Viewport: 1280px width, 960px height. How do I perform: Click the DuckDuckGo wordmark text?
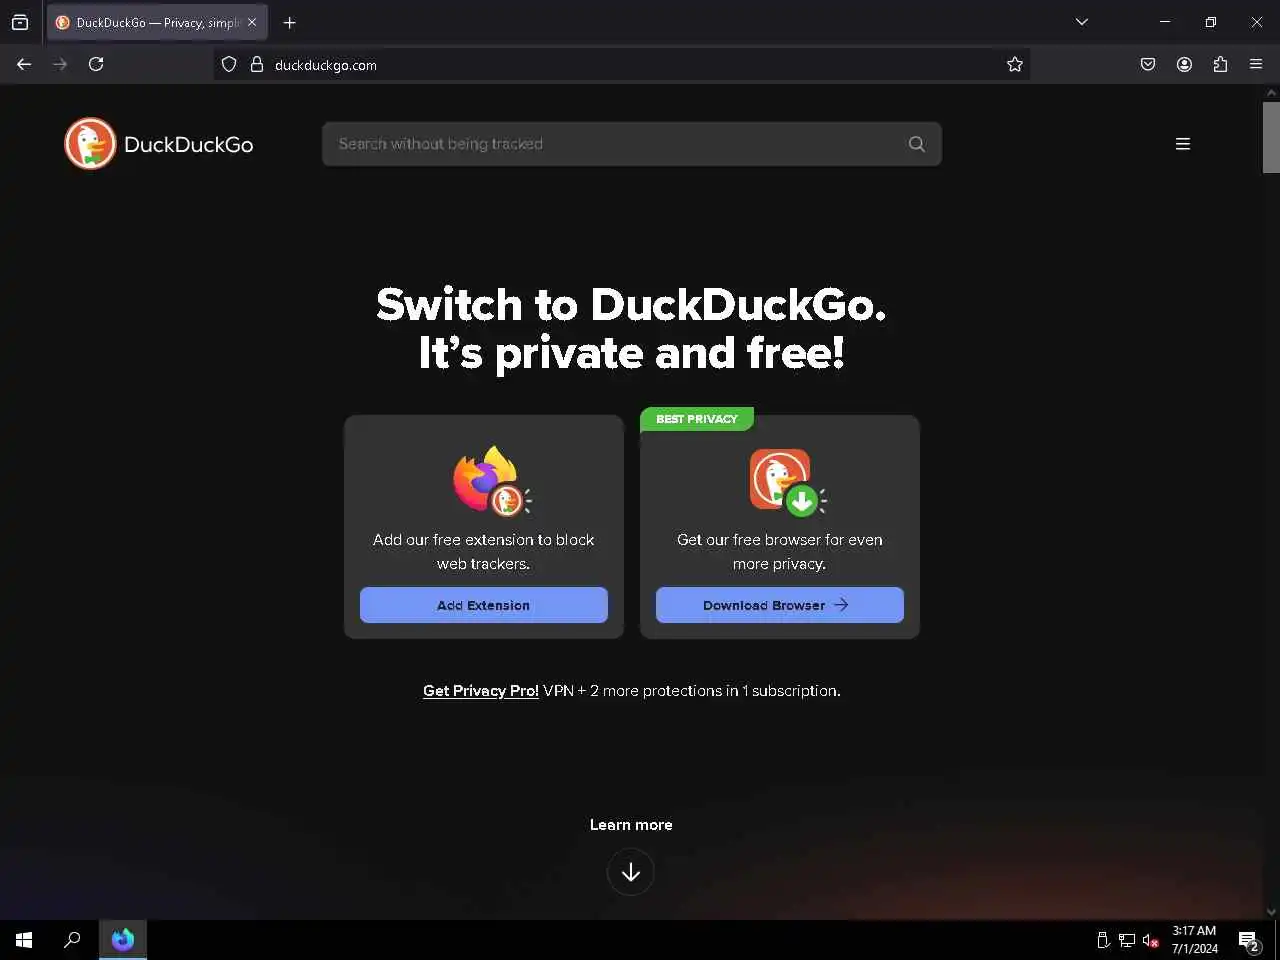click(x=189, y=144)
